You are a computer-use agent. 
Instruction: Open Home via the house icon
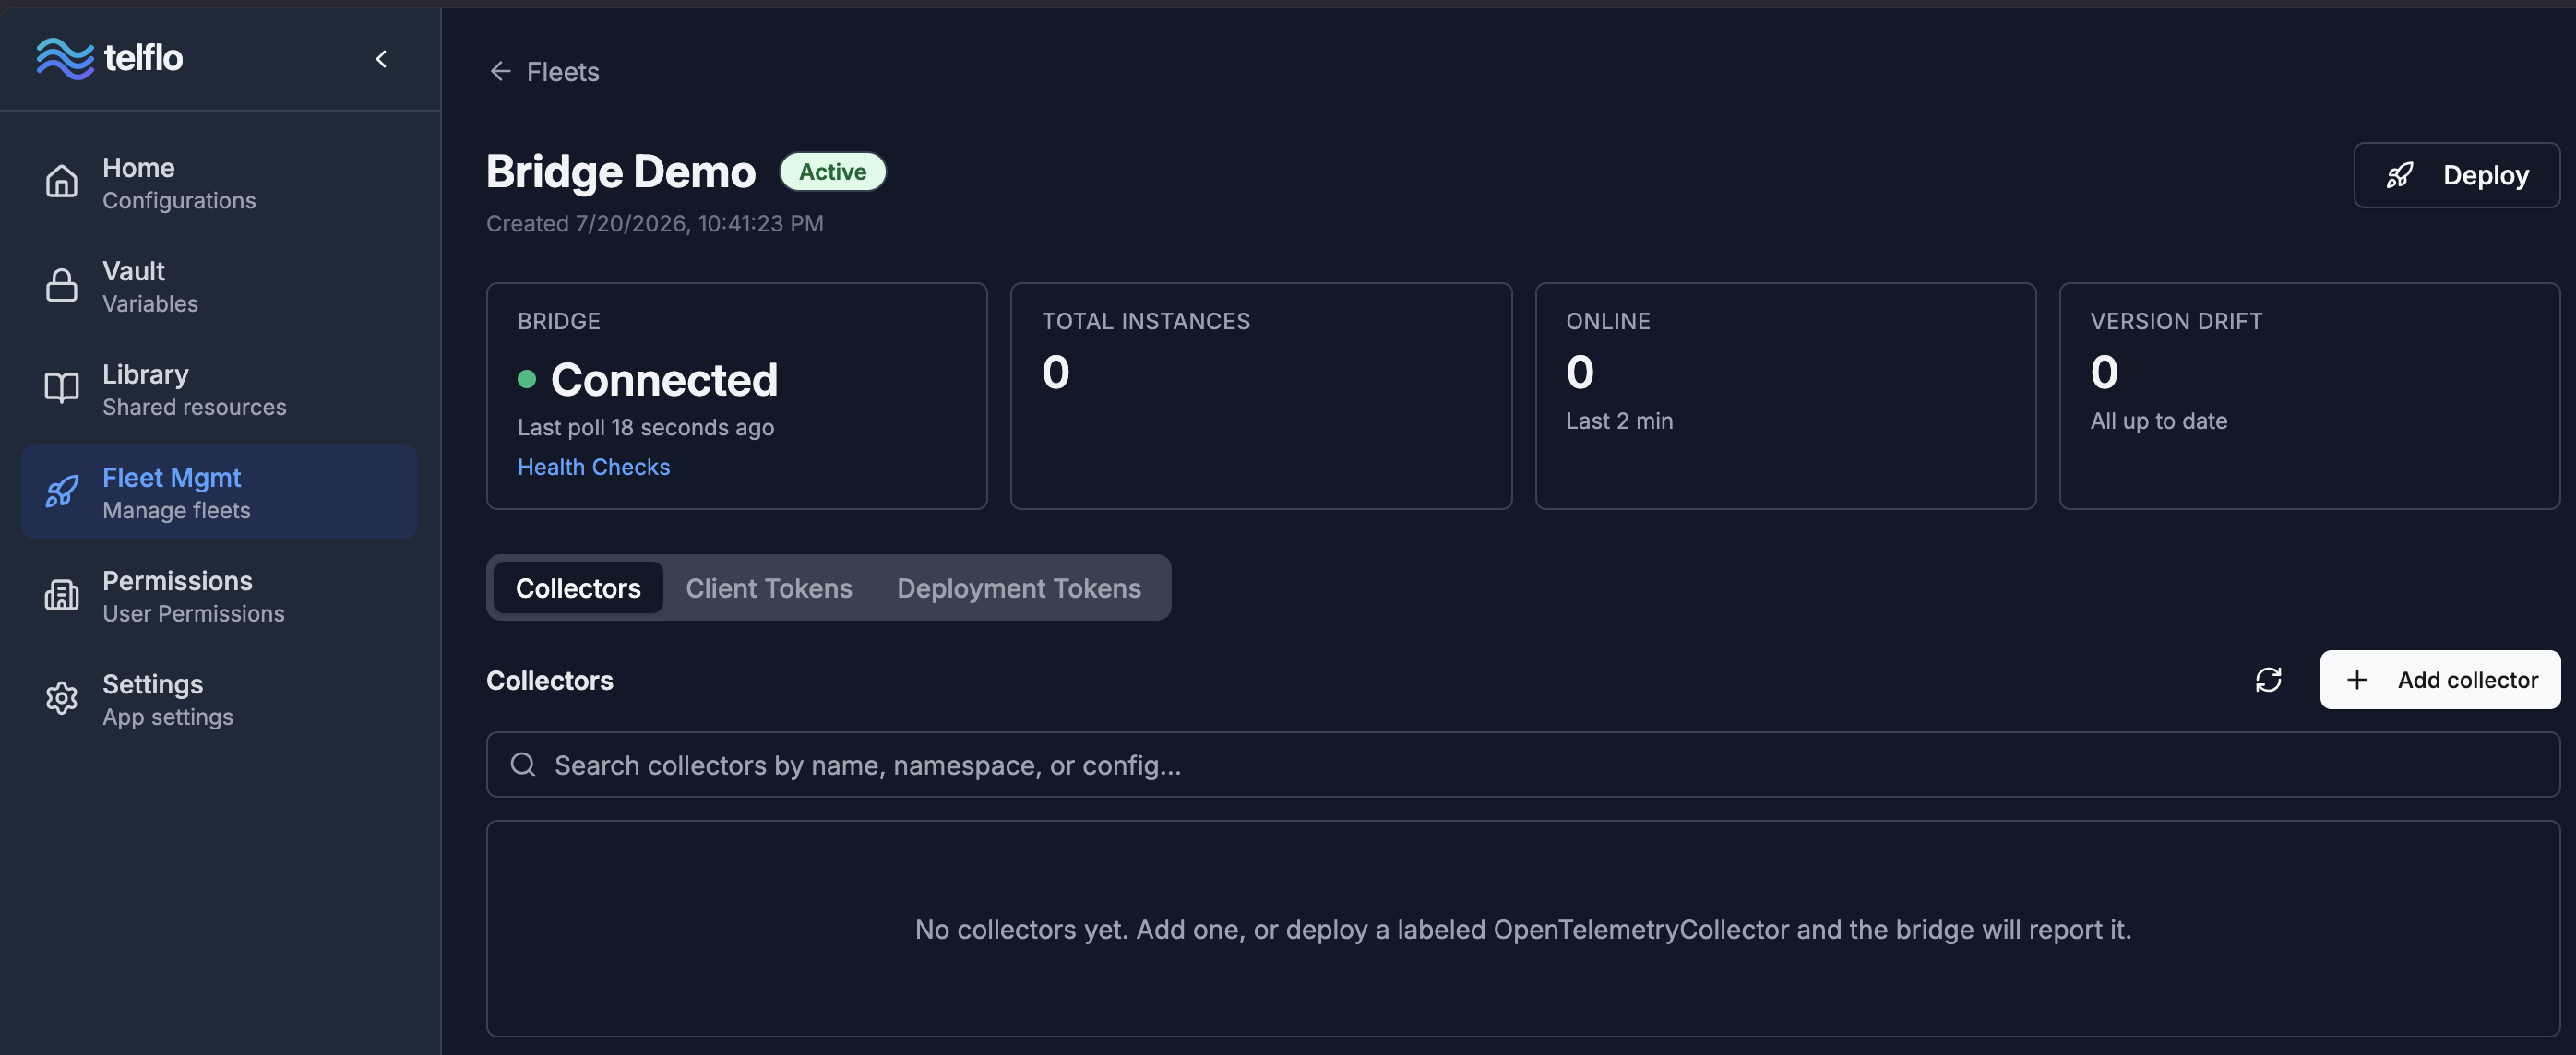coord(61,183)
